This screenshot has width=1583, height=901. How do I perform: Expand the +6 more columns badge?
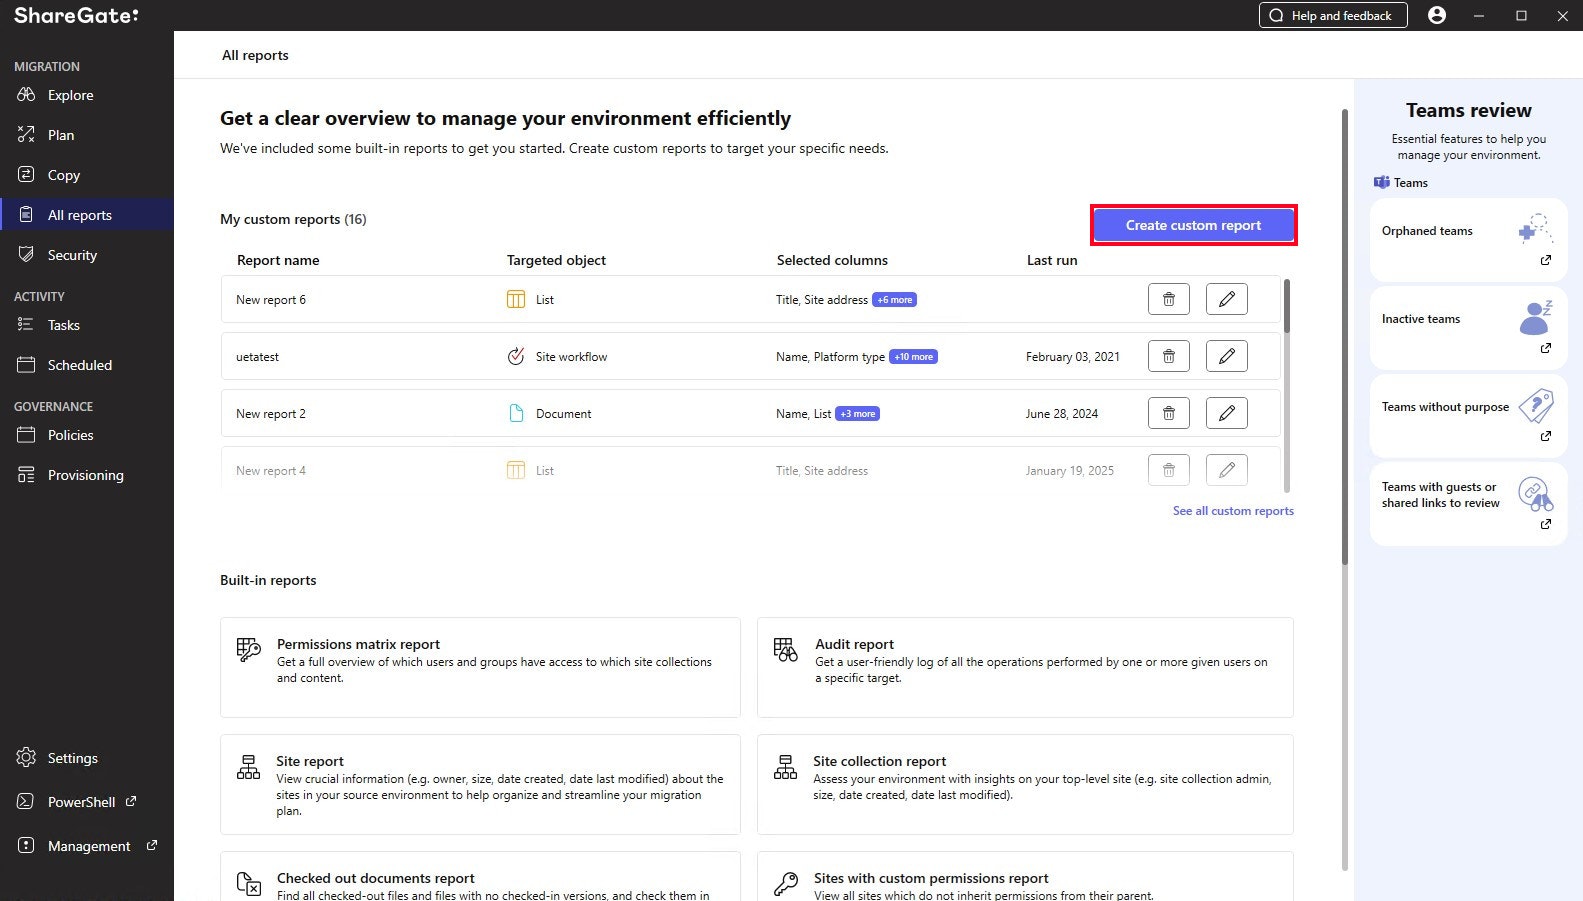click(894, 300)
